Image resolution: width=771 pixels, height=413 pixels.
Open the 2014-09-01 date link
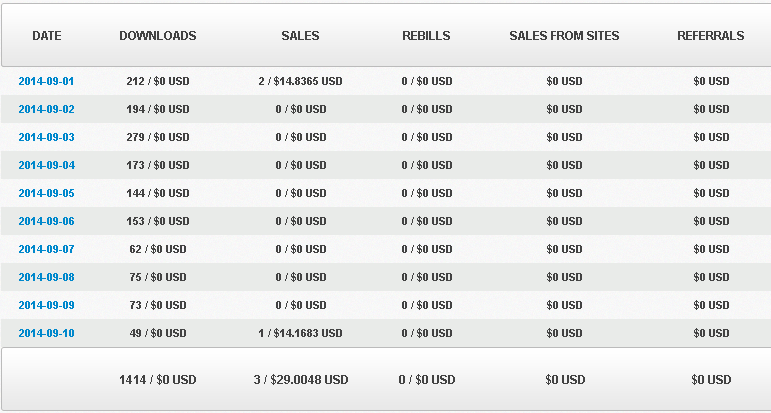coord(46,81)
